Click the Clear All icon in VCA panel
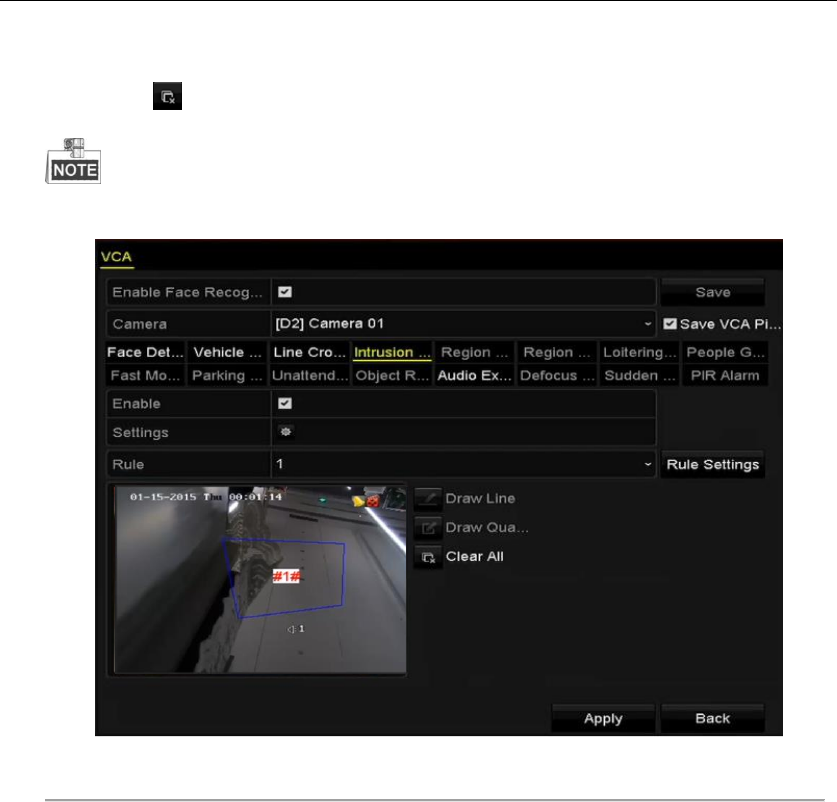 tap(428, 557)
